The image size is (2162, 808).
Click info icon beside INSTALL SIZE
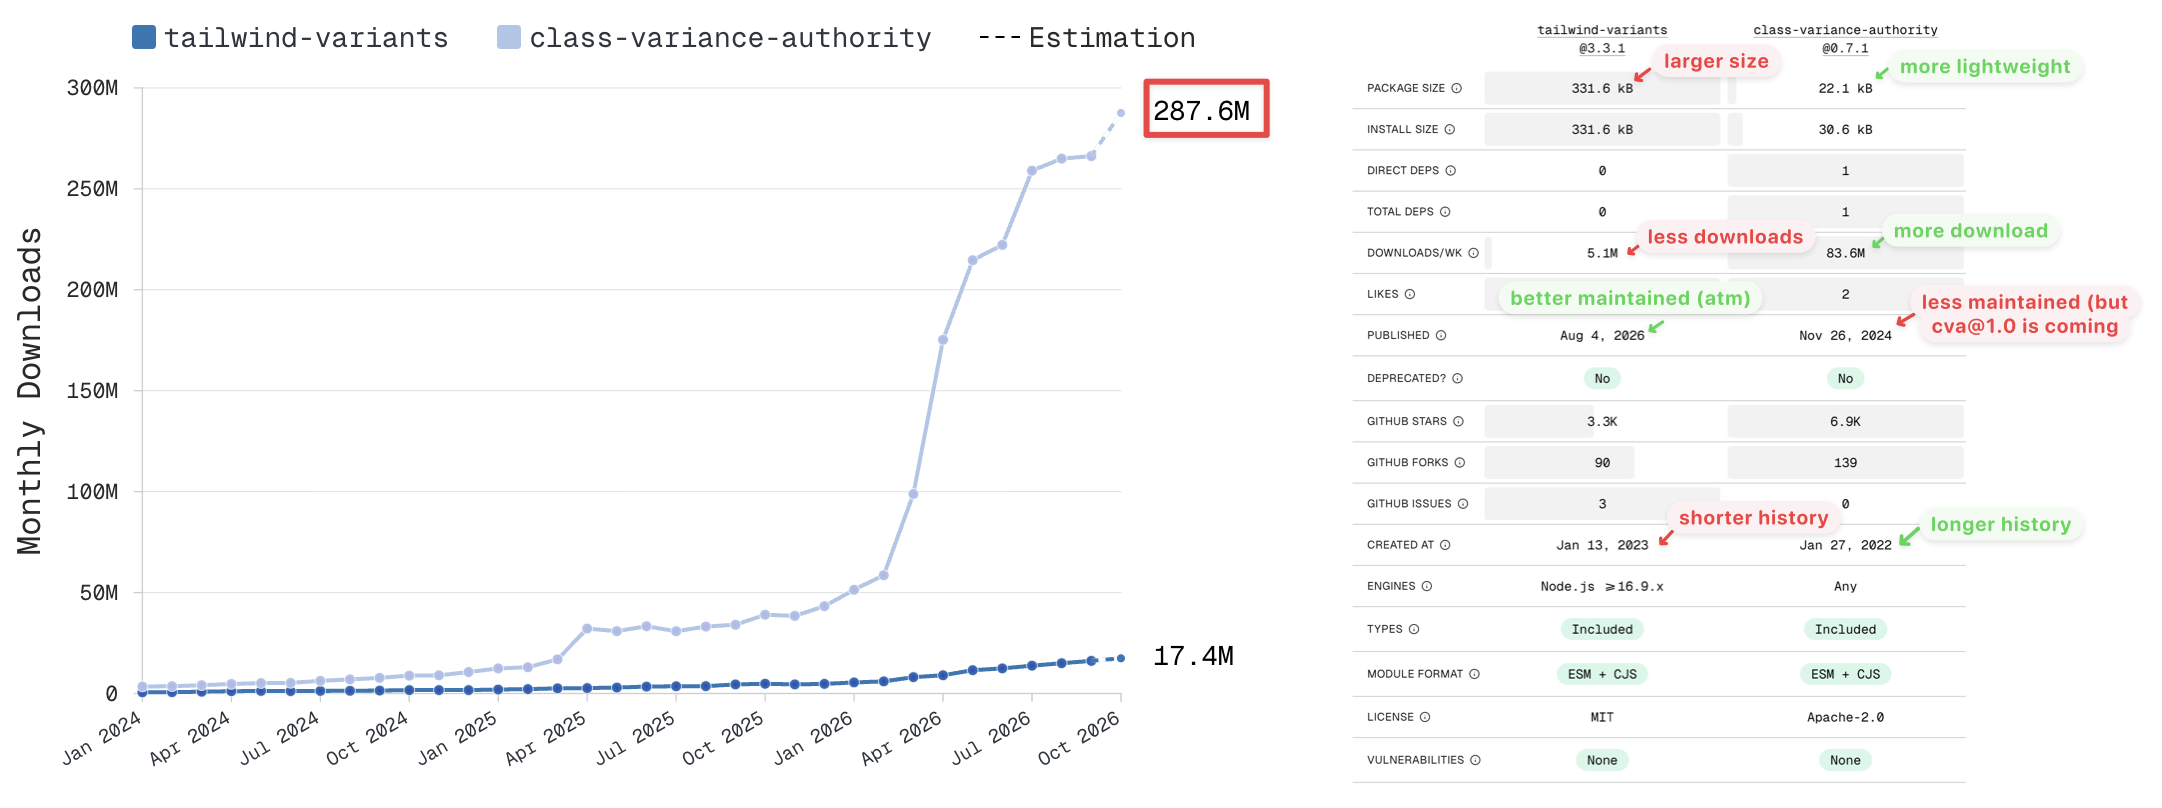[x=1450, y=129]
